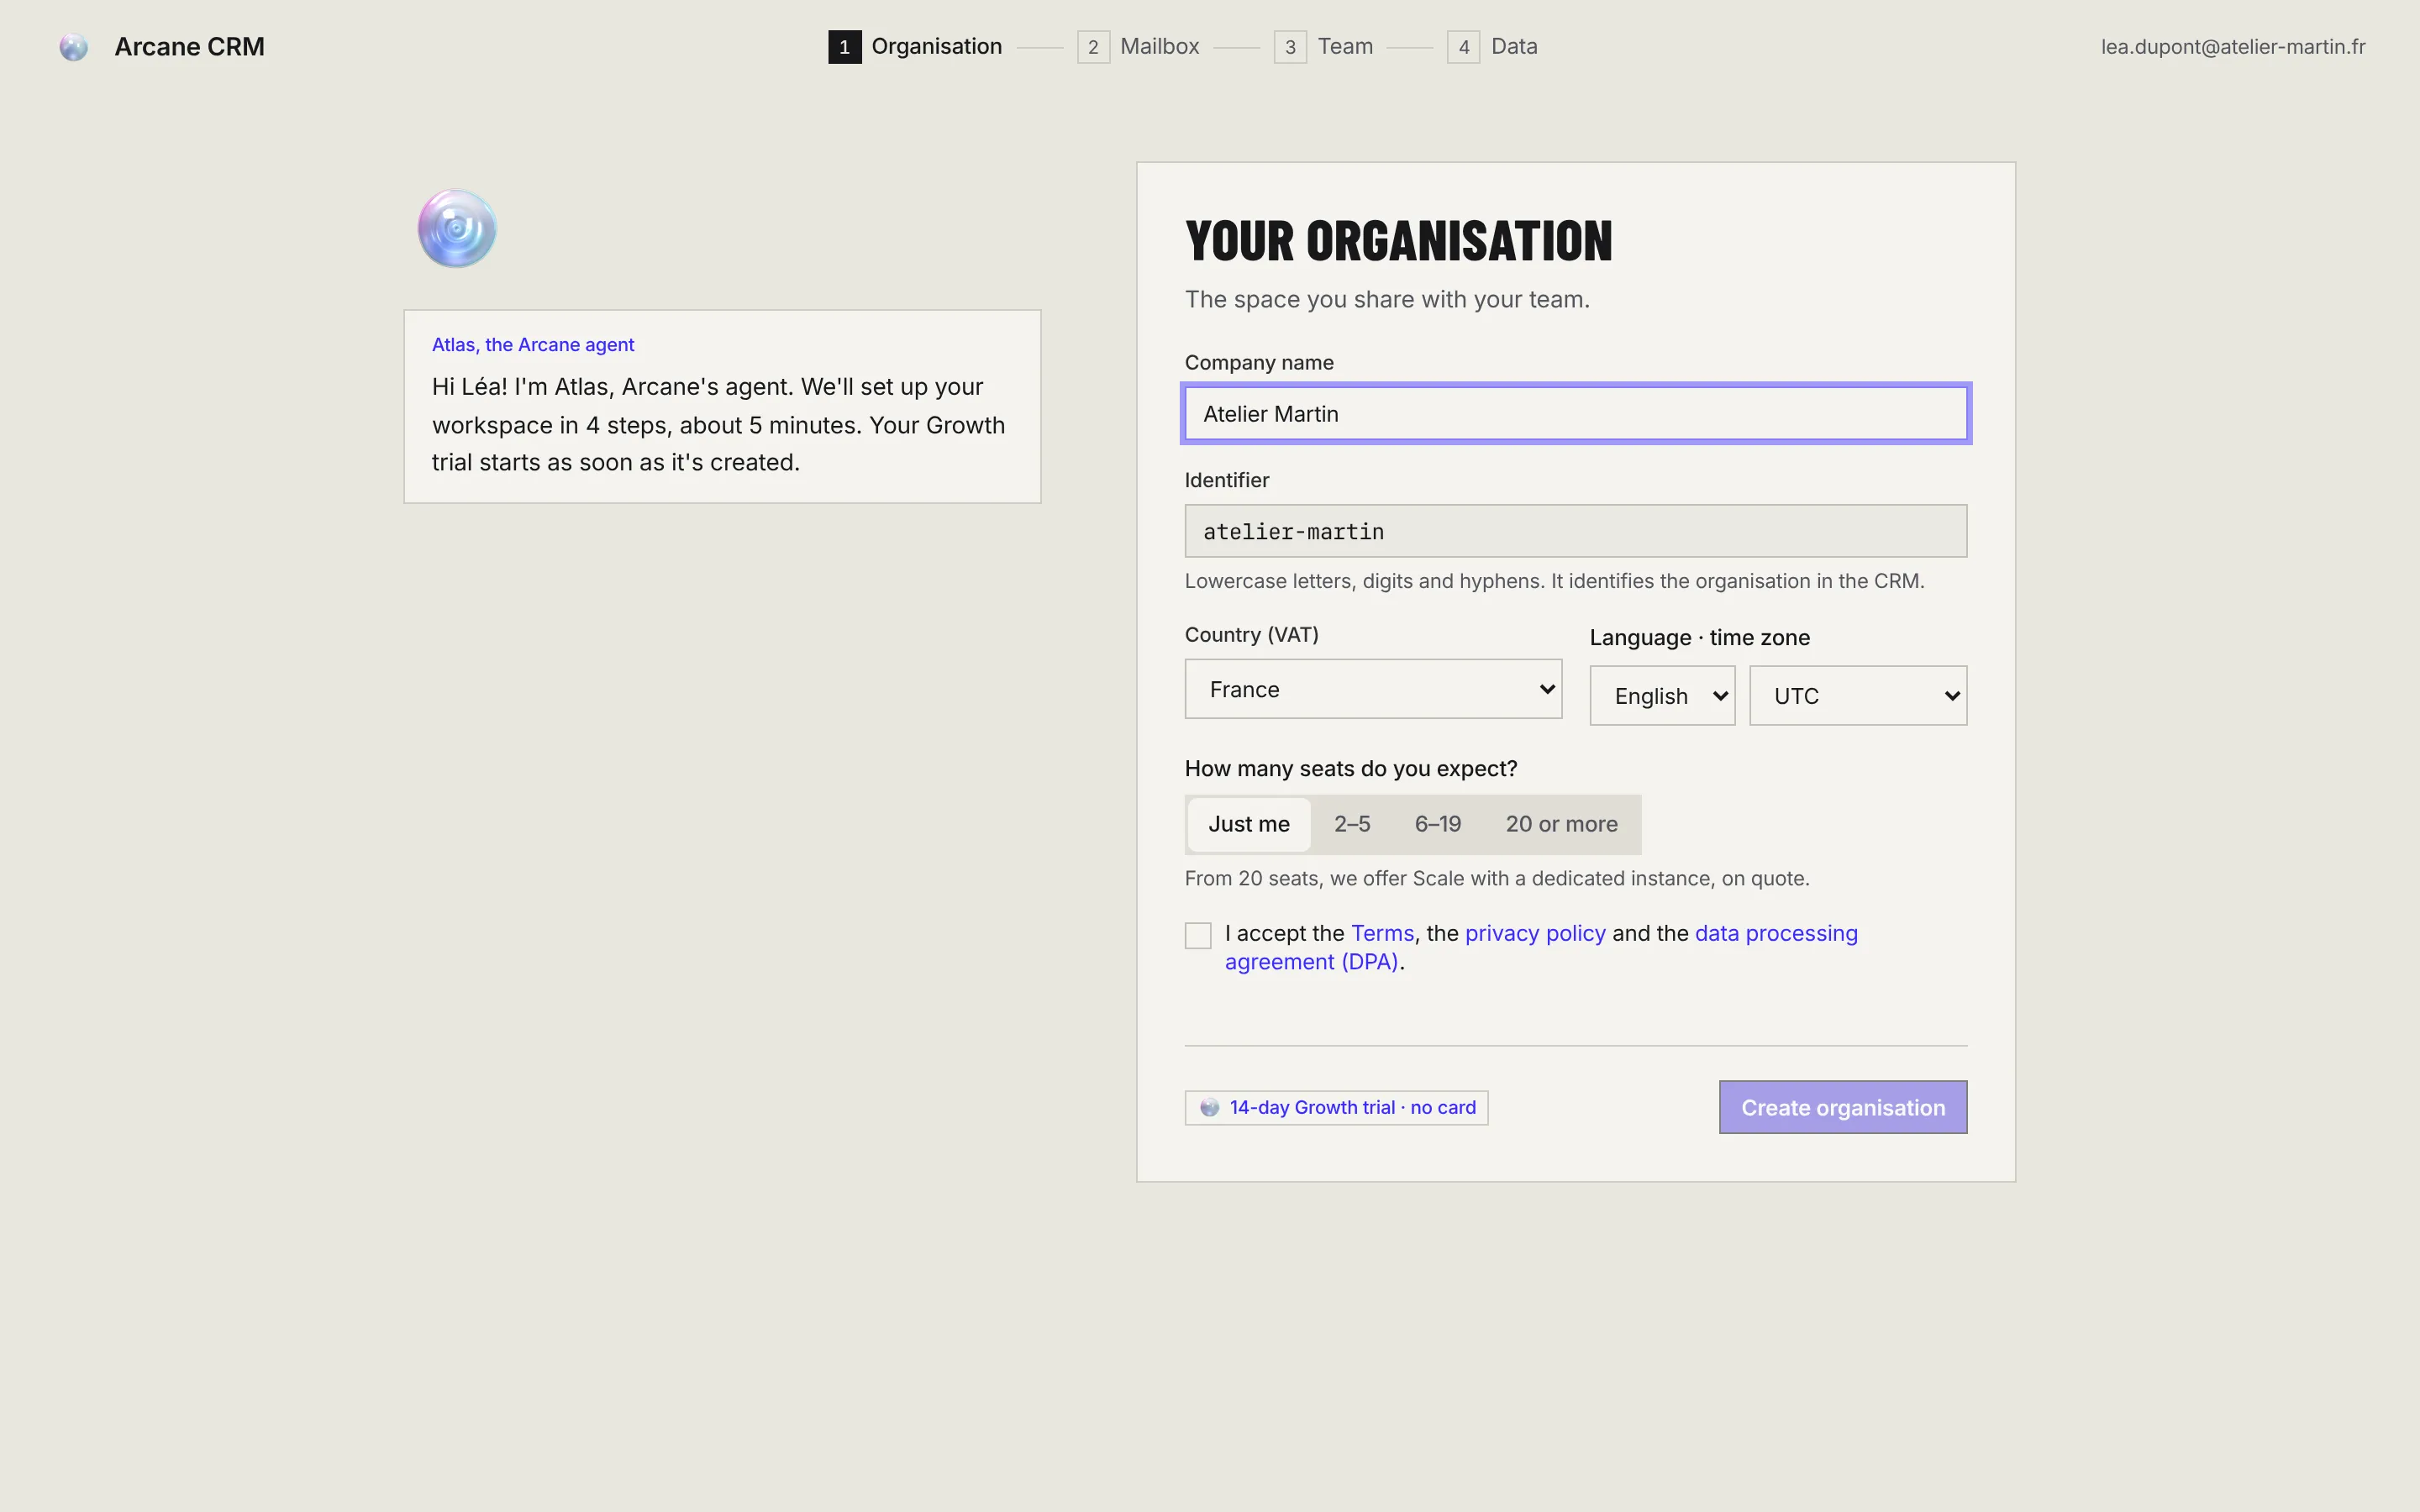
Task: Tick the accept Terms checkbox
Action: pos(1198,935)
